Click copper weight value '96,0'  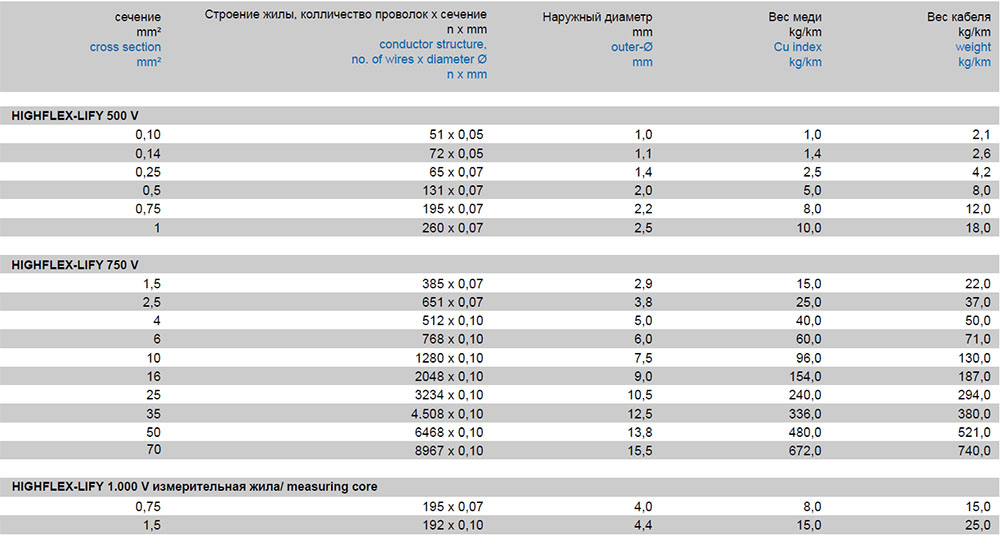coord(809,358)
